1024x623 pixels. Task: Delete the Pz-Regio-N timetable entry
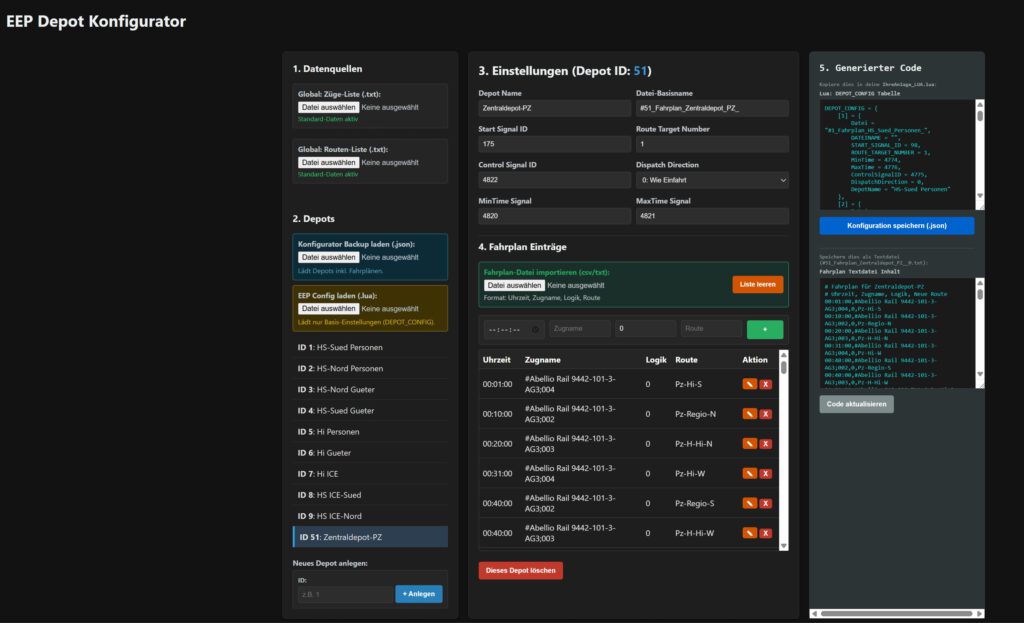(x=765, y=414)
